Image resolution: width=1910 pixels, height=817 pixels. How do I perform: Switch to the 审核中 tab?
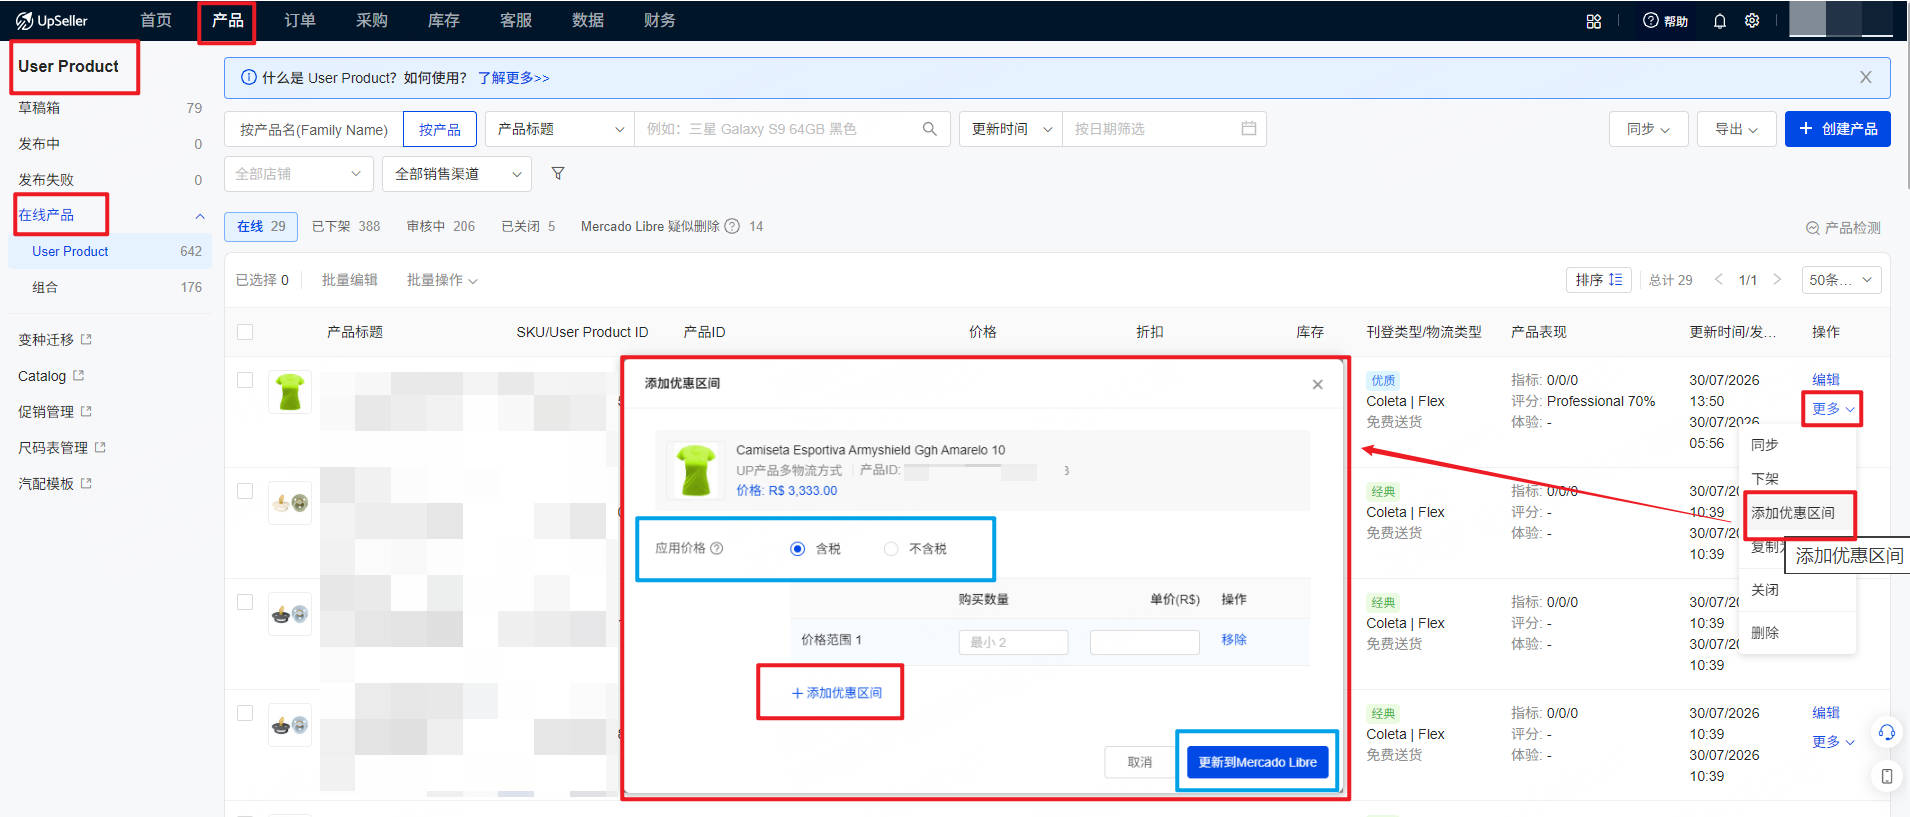pos(441,226)
